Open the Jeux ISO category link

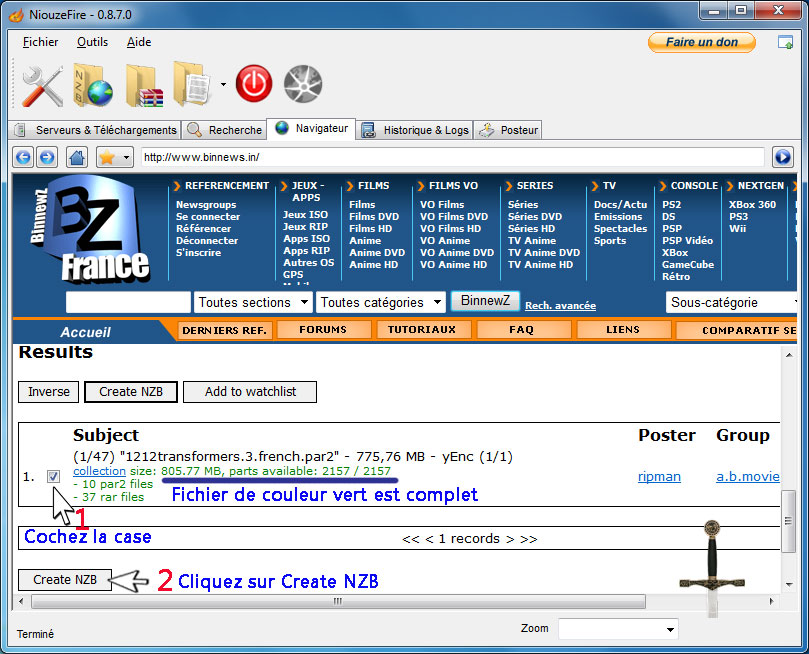pos(305,215)
